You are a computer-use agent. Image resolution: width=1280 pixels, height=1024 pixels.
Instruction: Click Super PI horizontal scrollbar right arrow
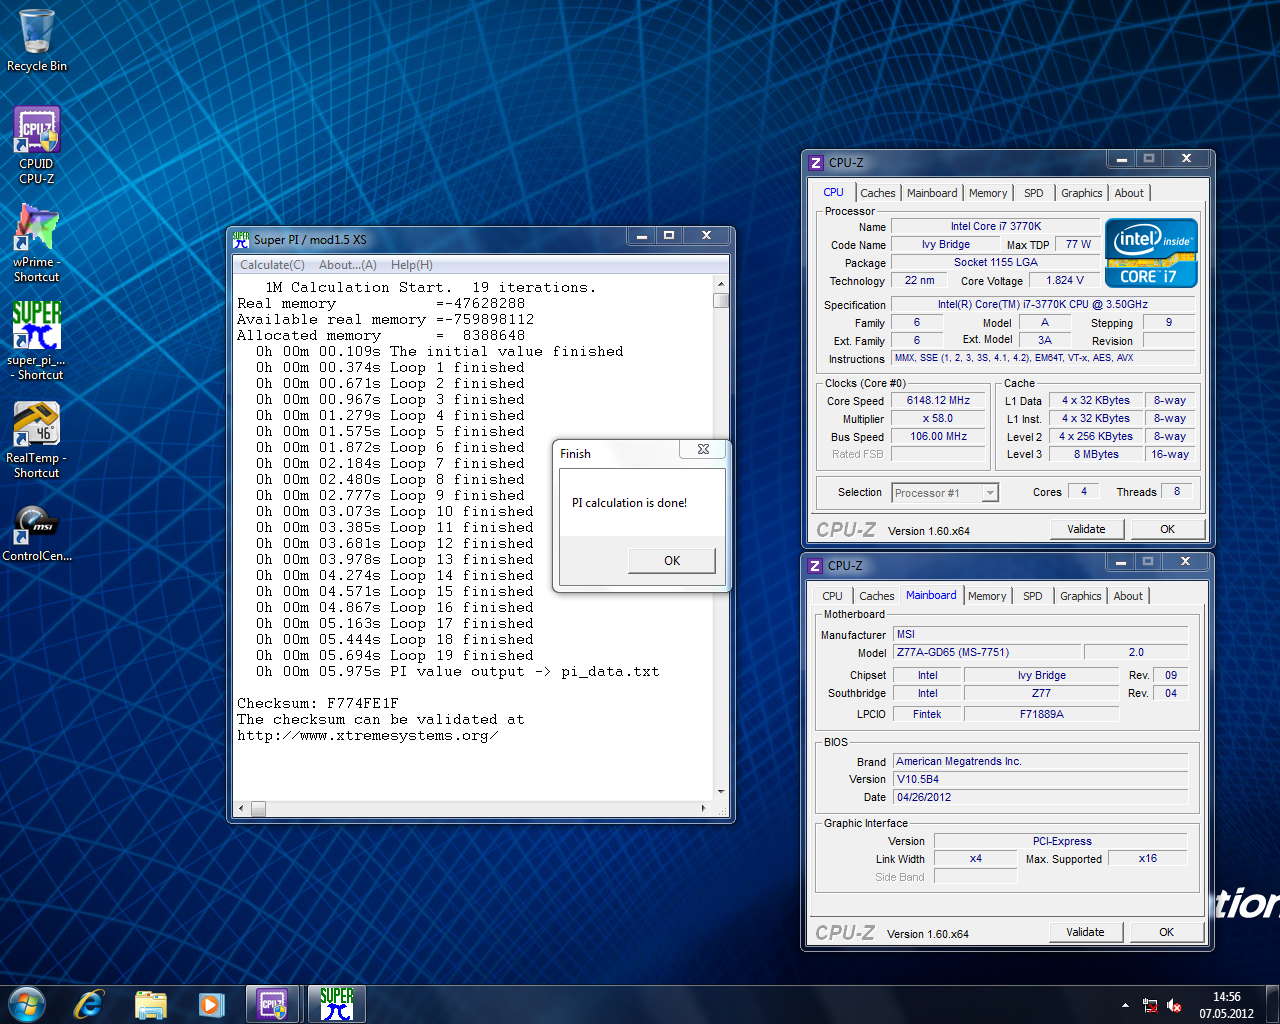704,808
